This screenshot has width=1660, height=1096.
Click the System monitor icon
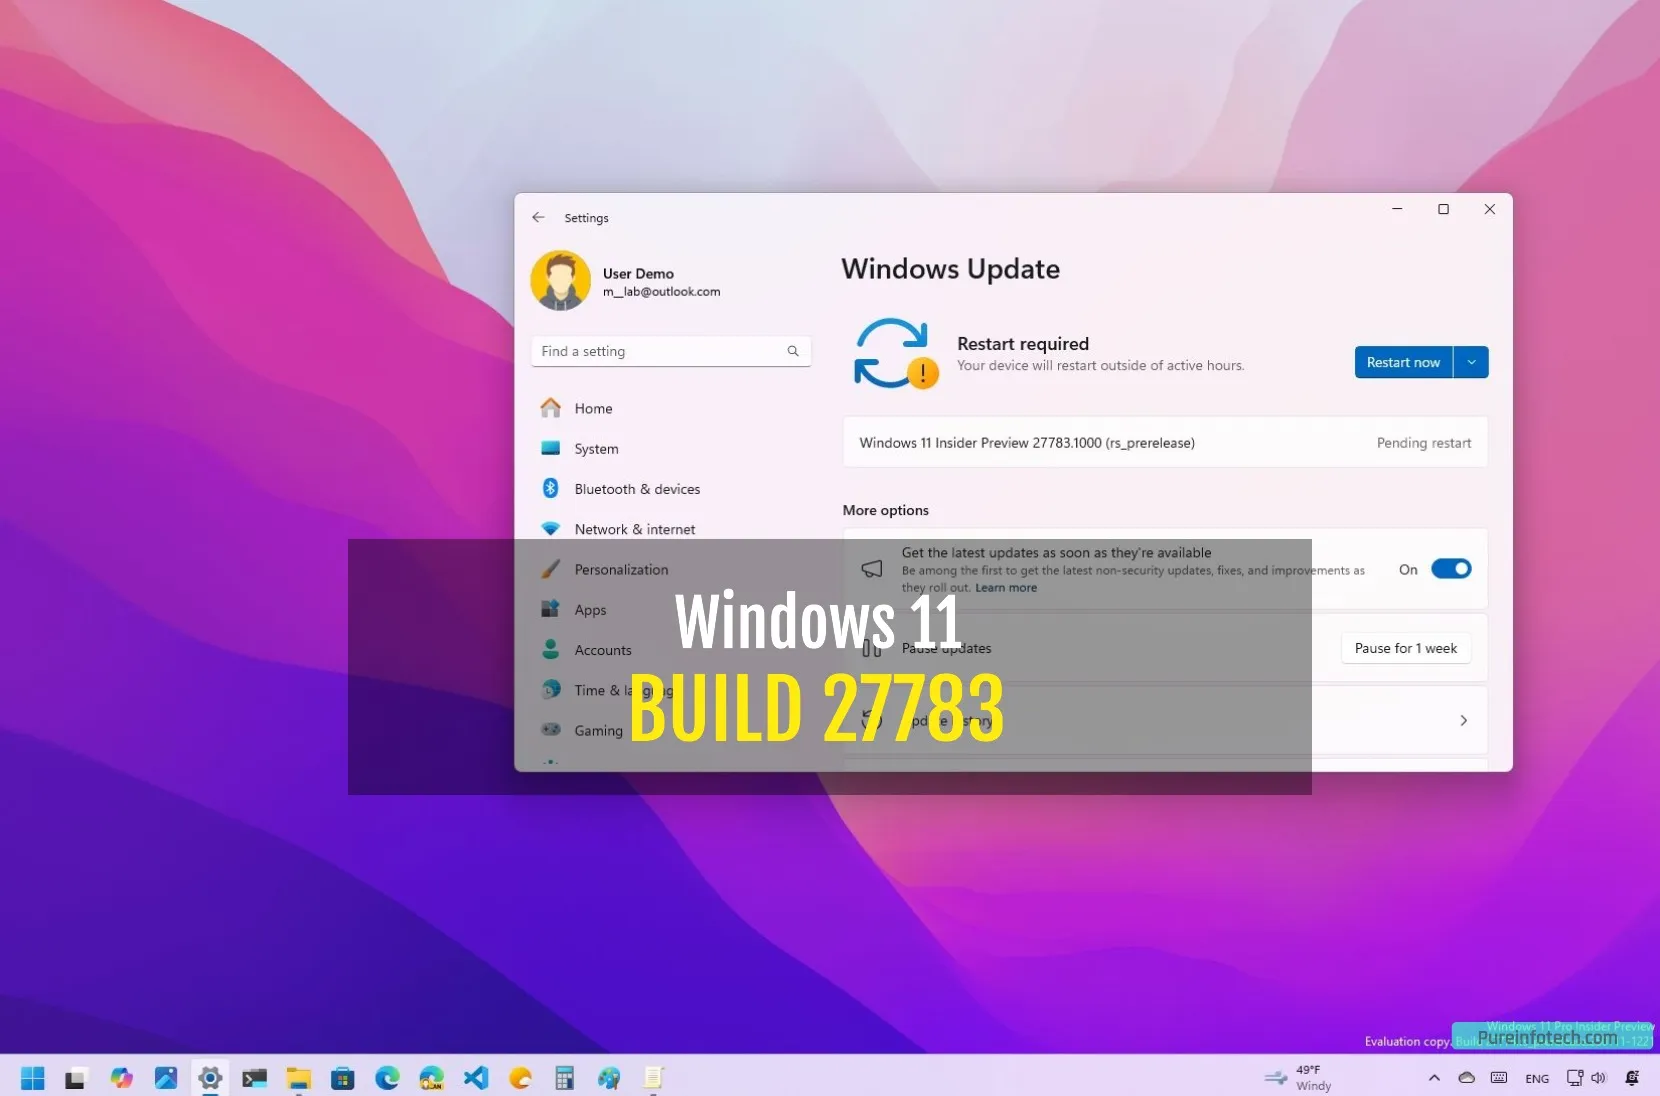point(550,448)
